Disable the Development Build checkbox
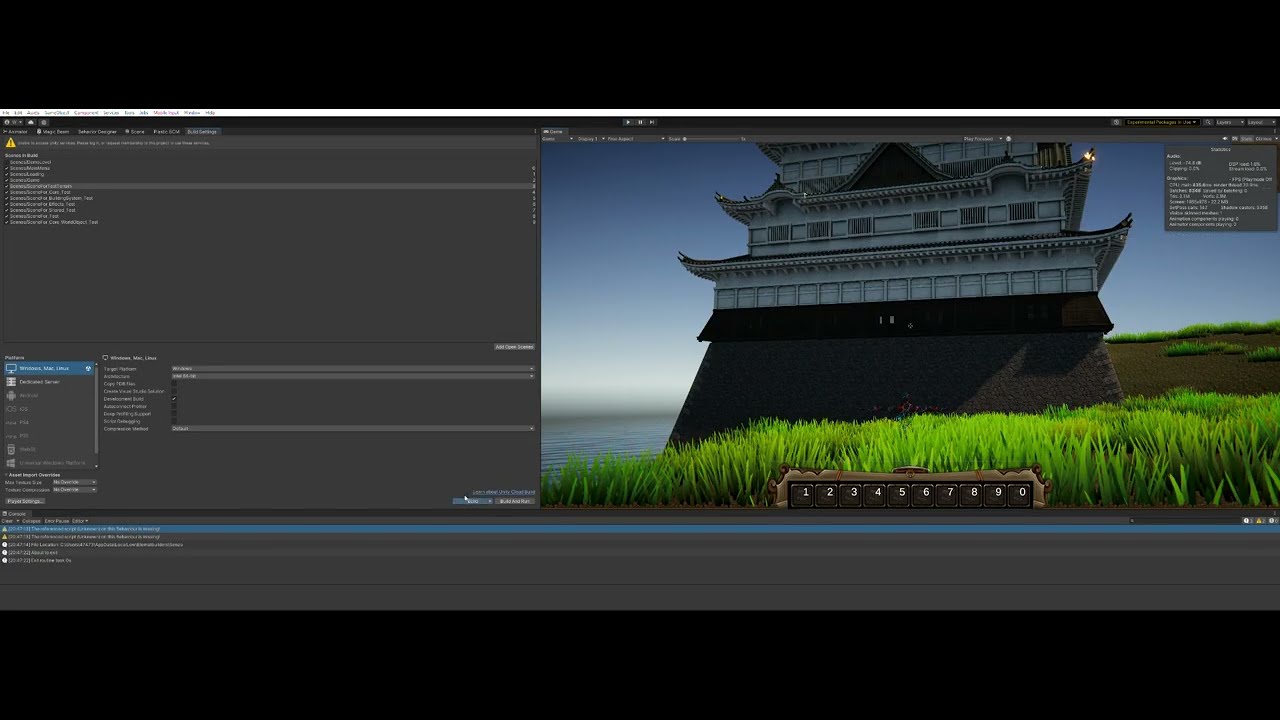 pyautogui.click(x=174, y=399)
